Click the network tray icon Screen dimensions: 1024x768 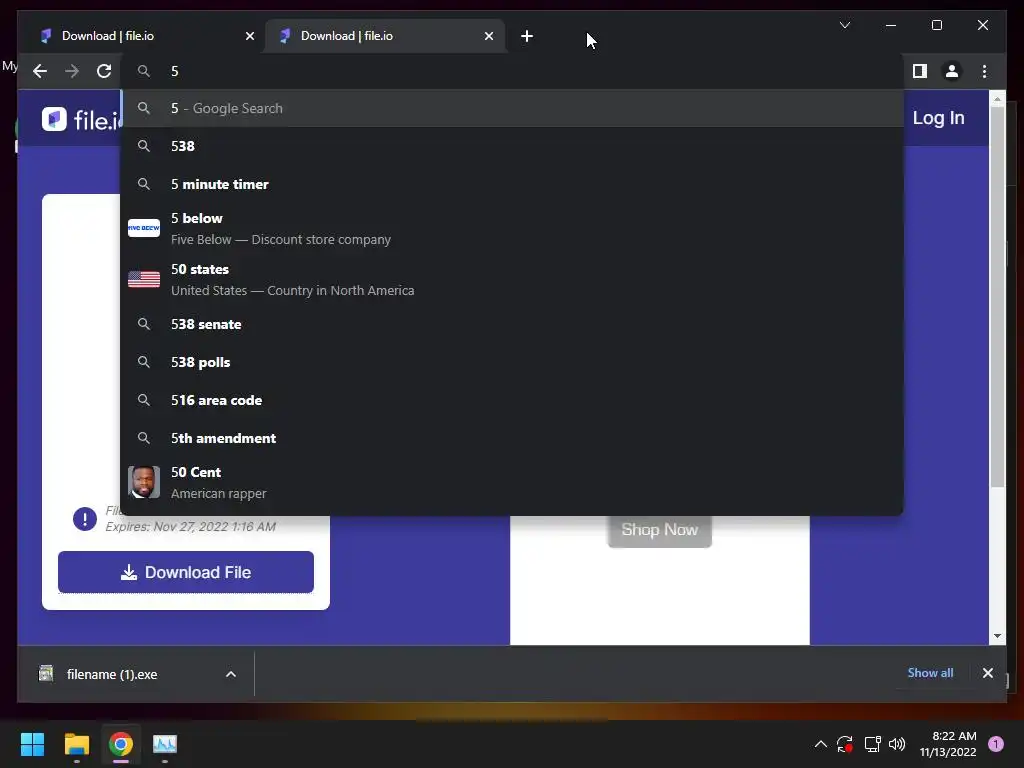click(872, 744)
